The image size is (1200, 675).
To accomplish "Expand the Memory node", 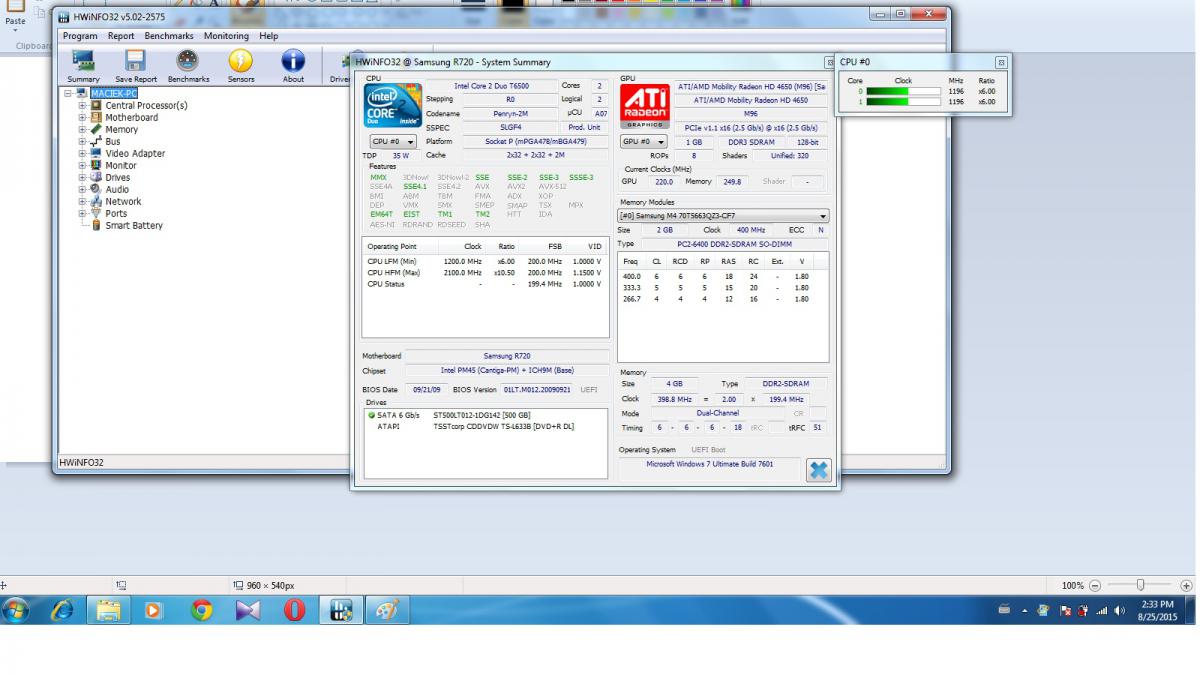I will (x=83, y=130).
